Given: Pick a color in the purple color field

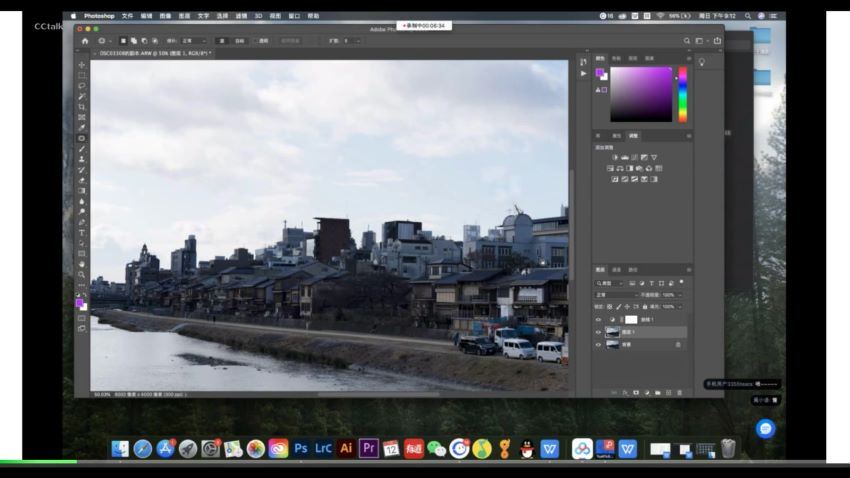Looking at the screenshot, I should tap(641, 94).
